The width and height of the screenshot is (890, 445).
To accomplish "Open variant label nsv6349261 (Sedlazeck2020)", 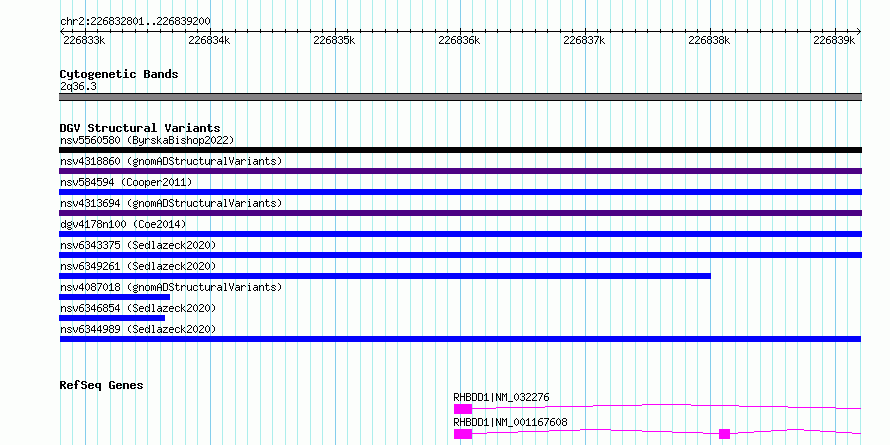I will pos(138,266).
